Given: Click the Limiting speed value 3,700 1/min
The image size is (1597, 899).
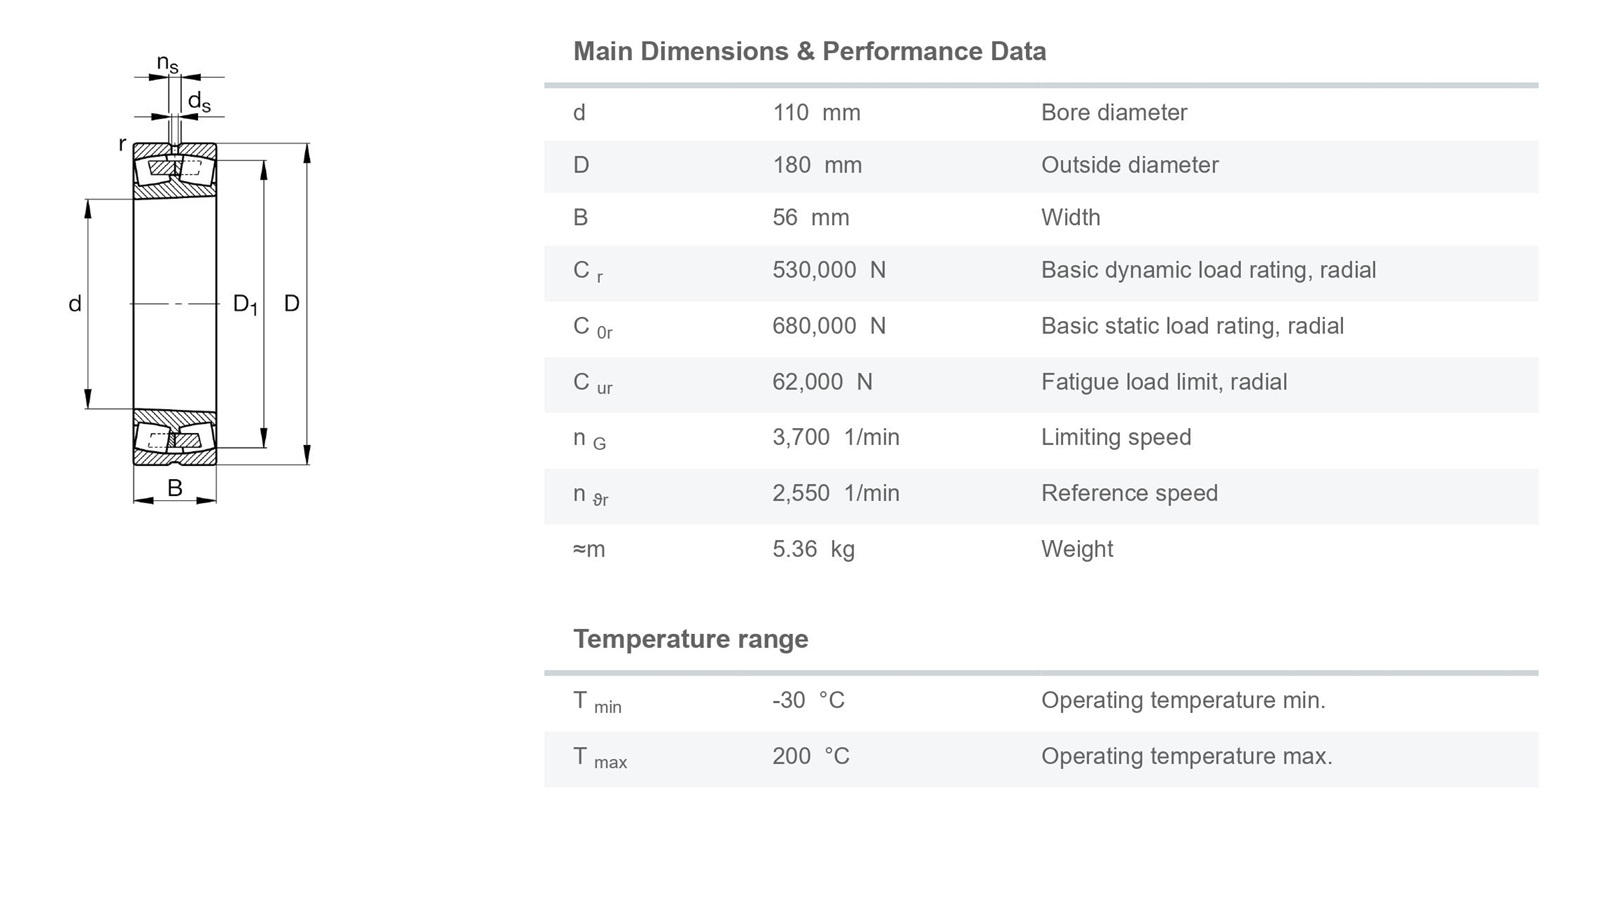Looking at the screenshot, I should (835, 437).
